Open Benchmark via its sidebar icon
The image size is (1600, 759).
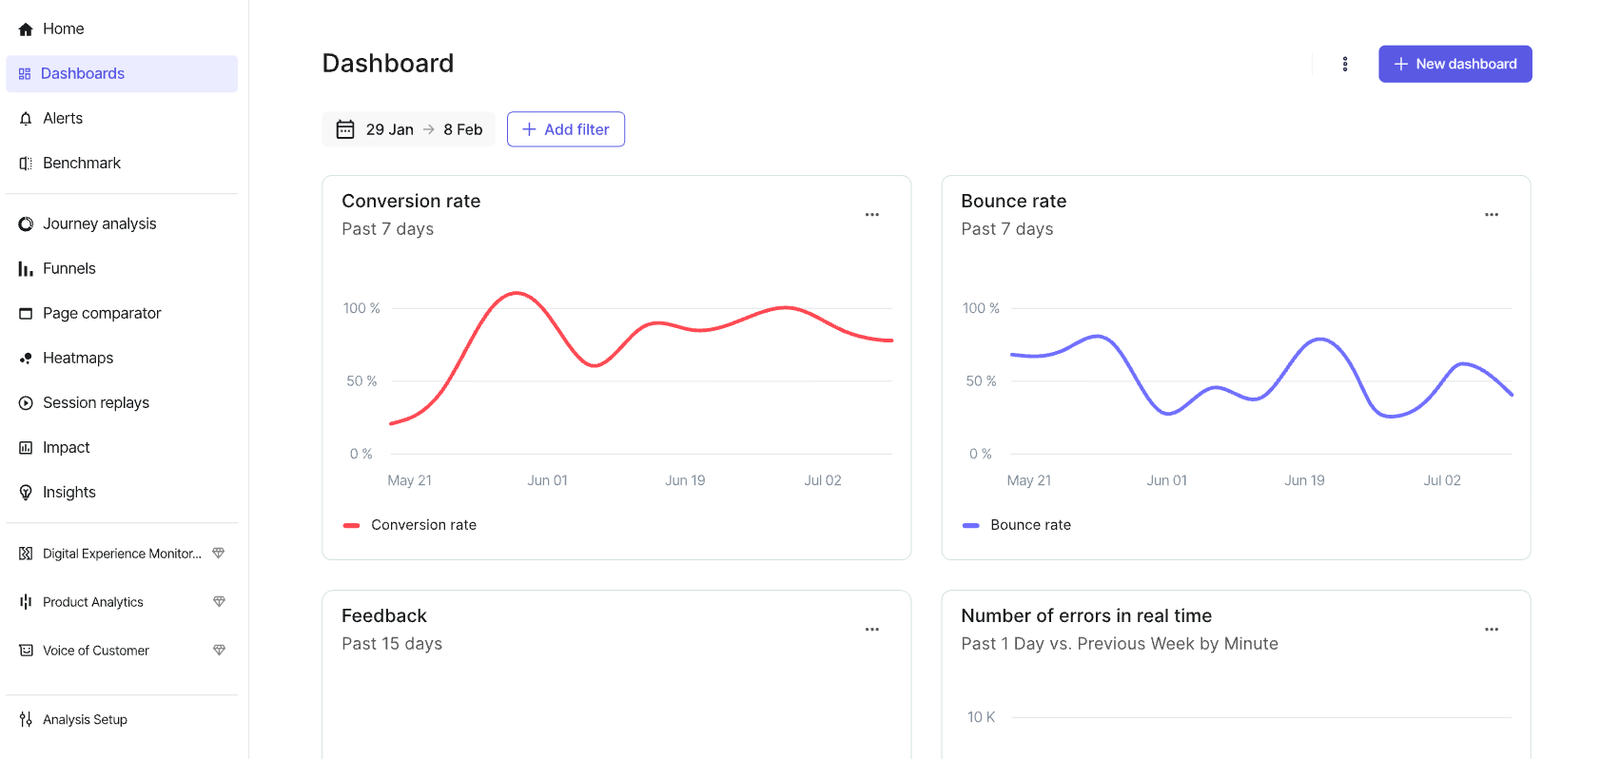[x=26, y=164]
